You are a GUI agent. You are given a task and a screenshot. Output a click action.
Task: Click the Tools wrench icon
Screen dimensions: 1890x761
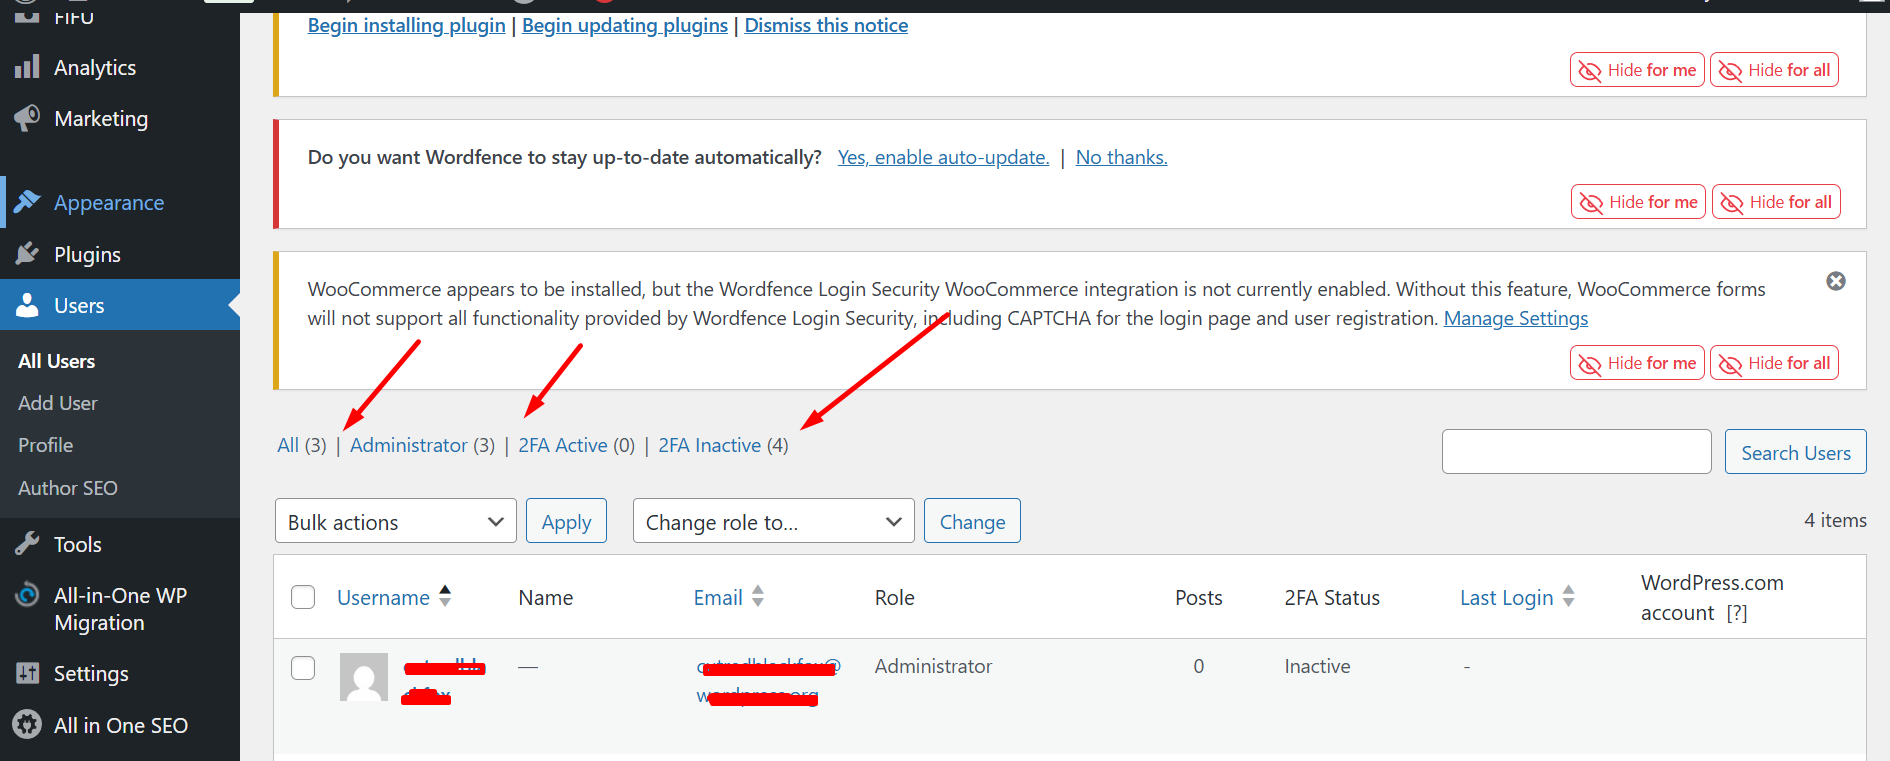click(x=27, y=544)
